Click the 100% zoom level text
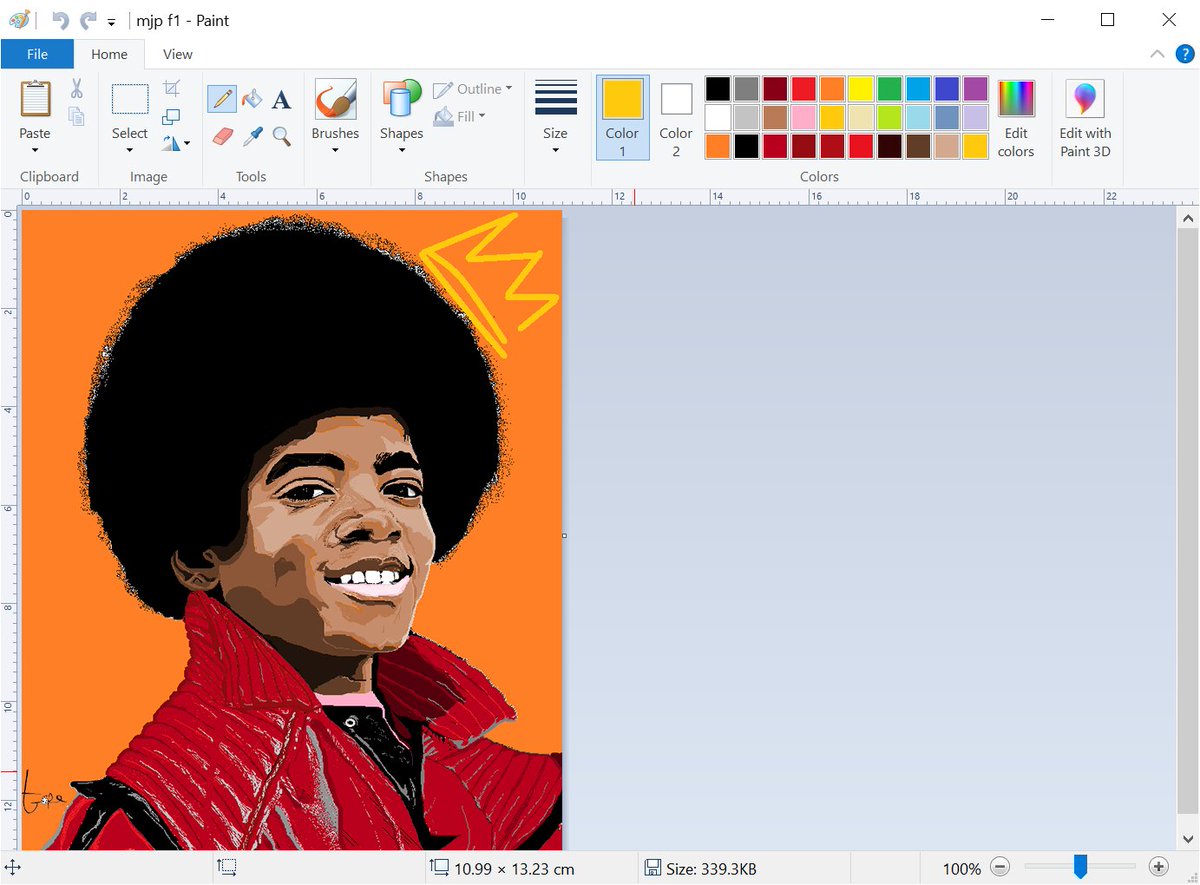1200x885 pixels. click(962, 868)
